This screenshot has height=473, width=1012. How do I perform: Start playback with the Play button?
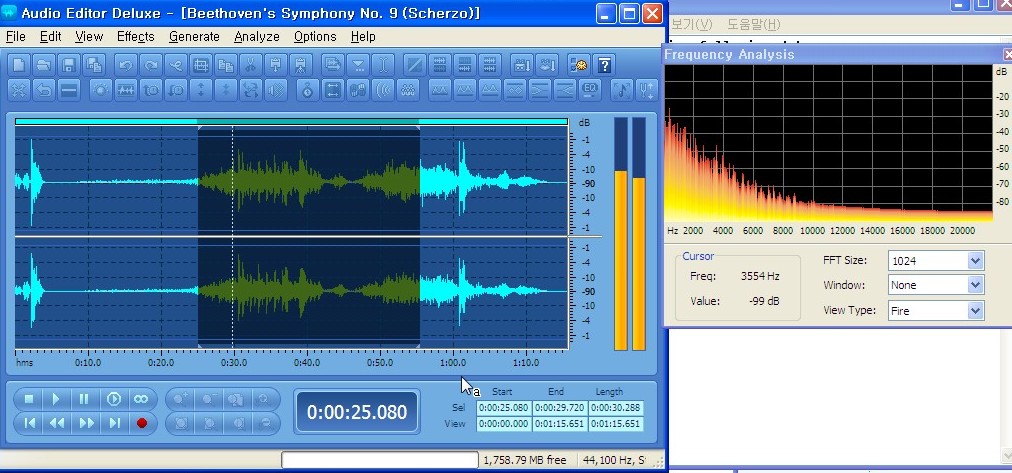coord(56,399)
